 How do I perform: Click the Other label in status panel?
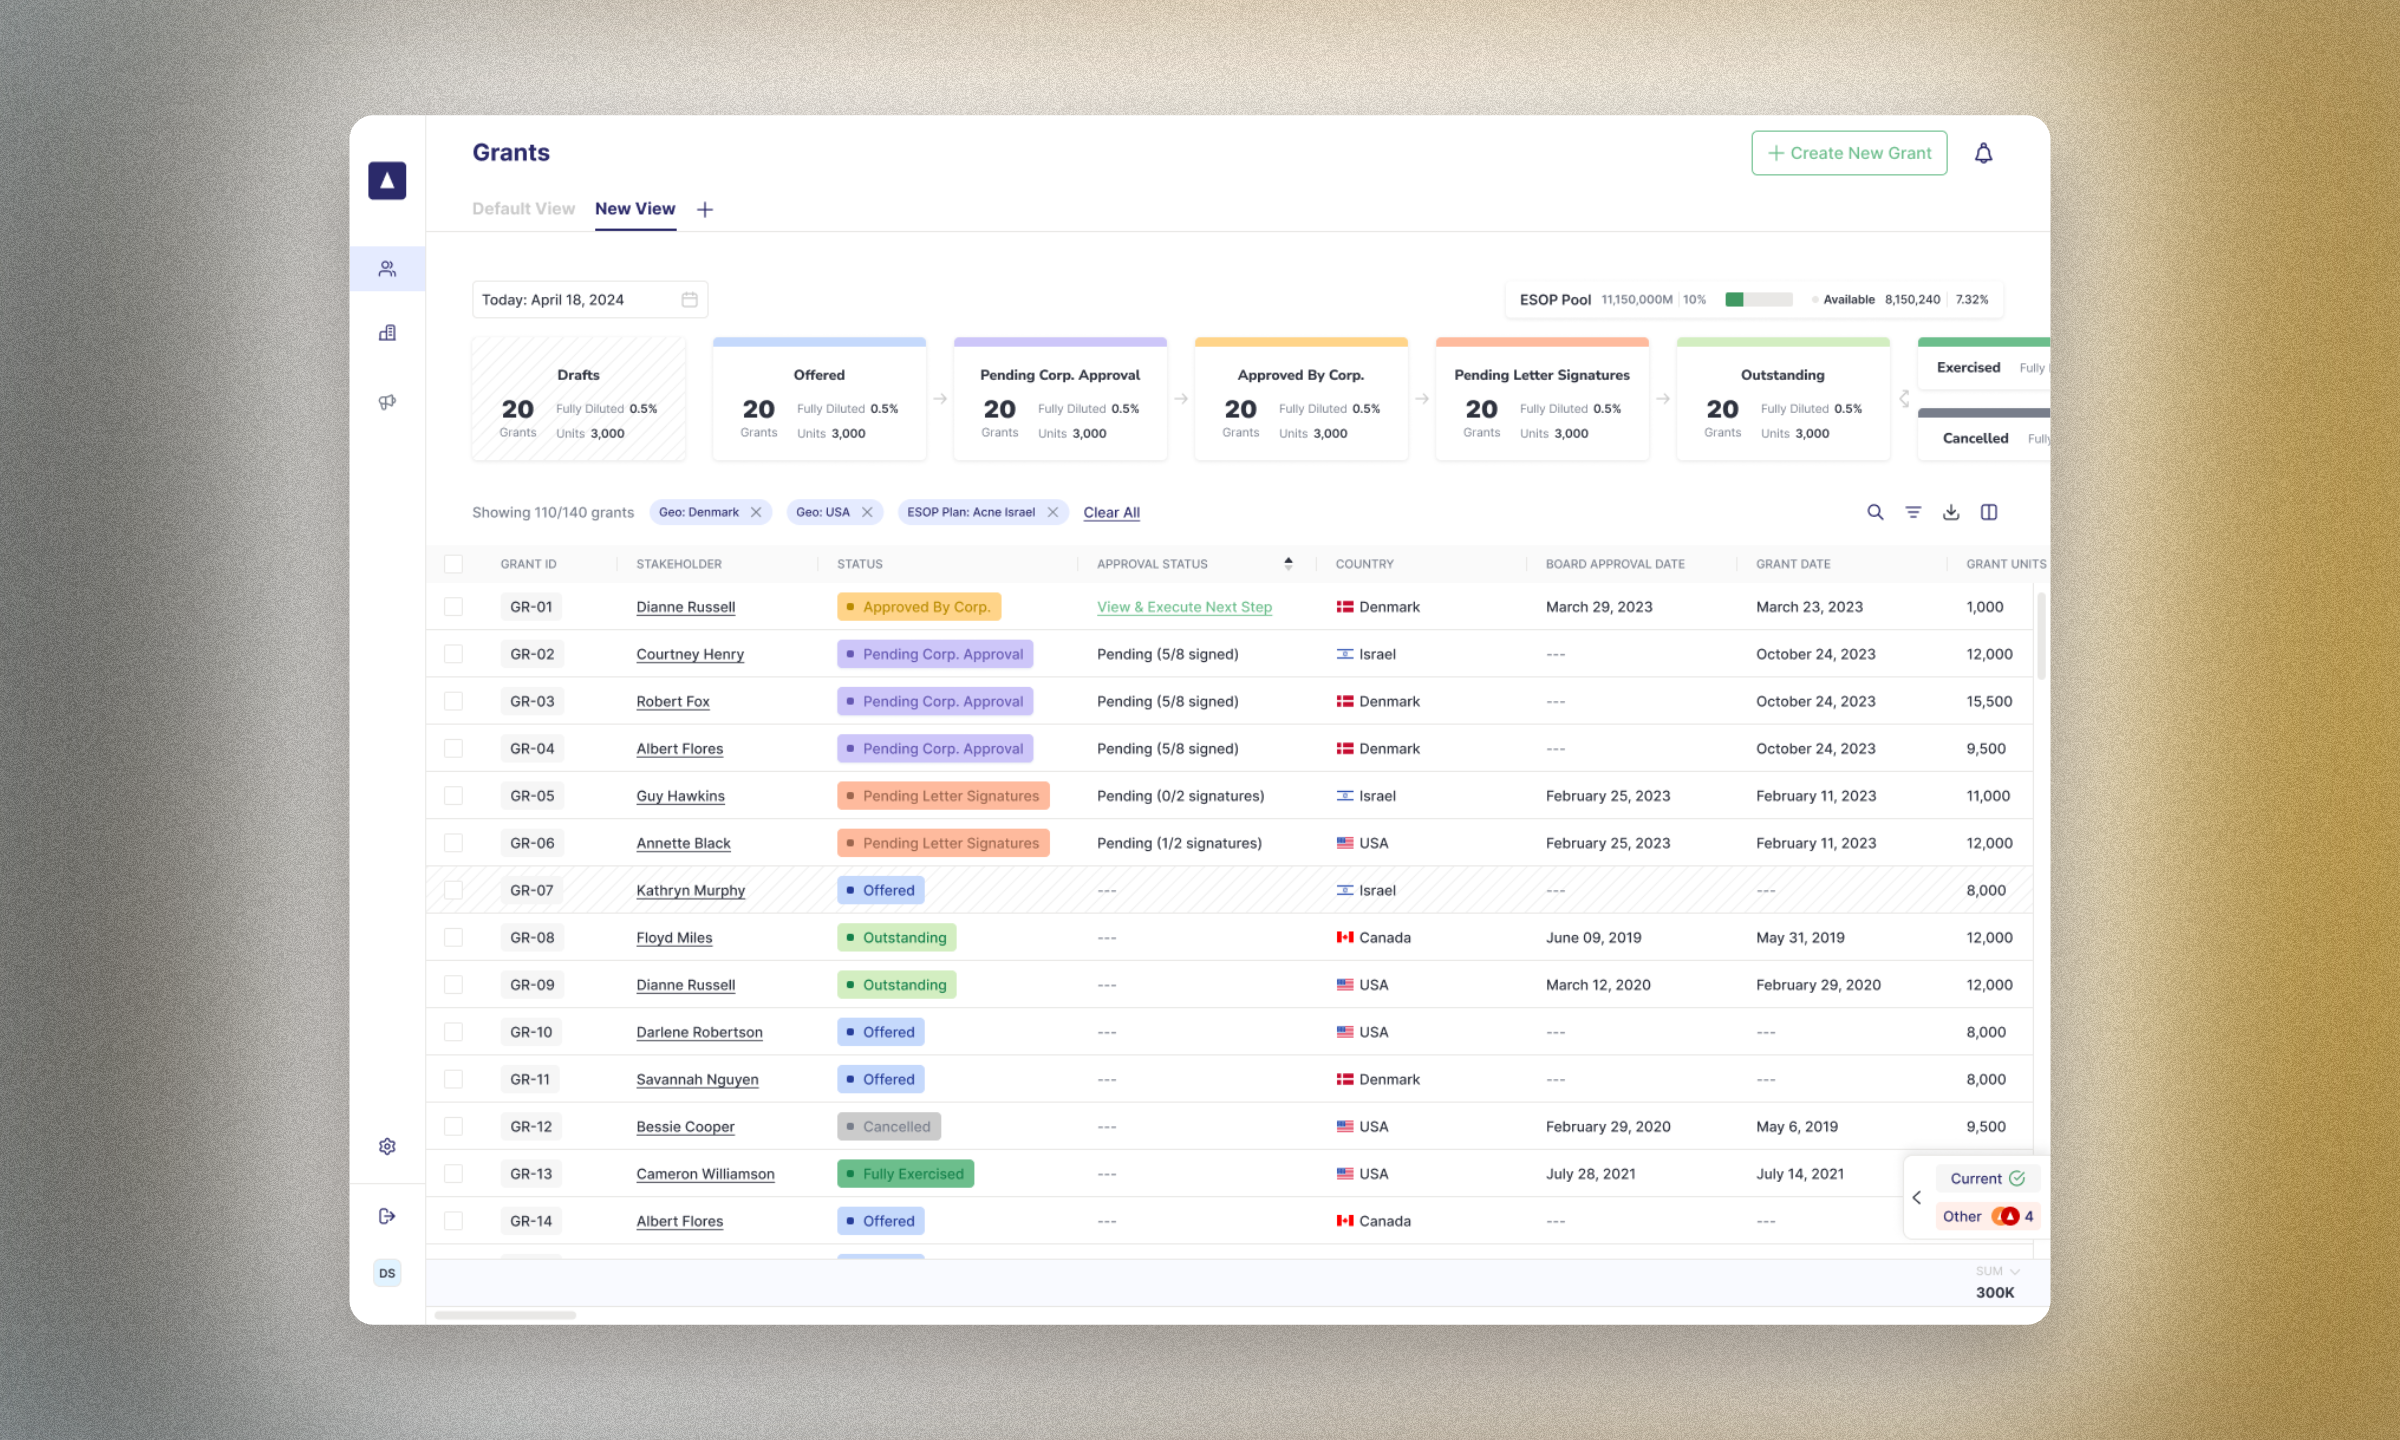pyautogui.click(x=1962, y=1216)
